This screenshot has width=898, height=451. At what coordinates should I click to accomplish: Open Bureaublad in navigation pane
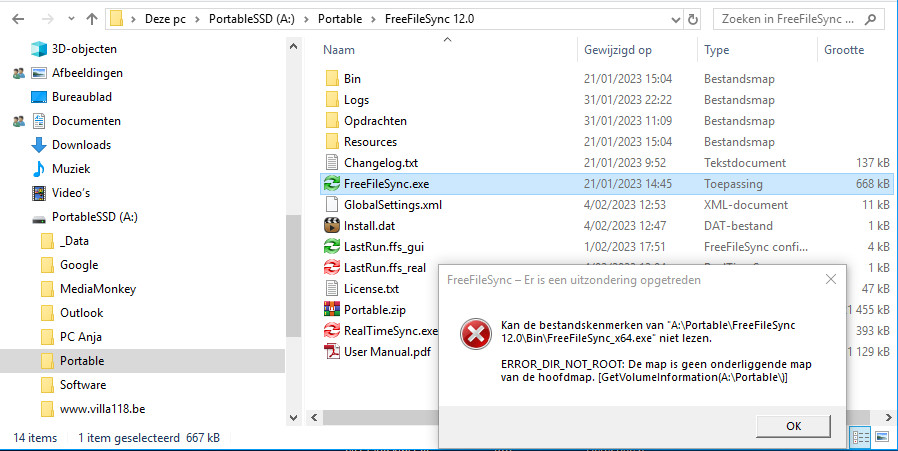click(x=81, y=97)
